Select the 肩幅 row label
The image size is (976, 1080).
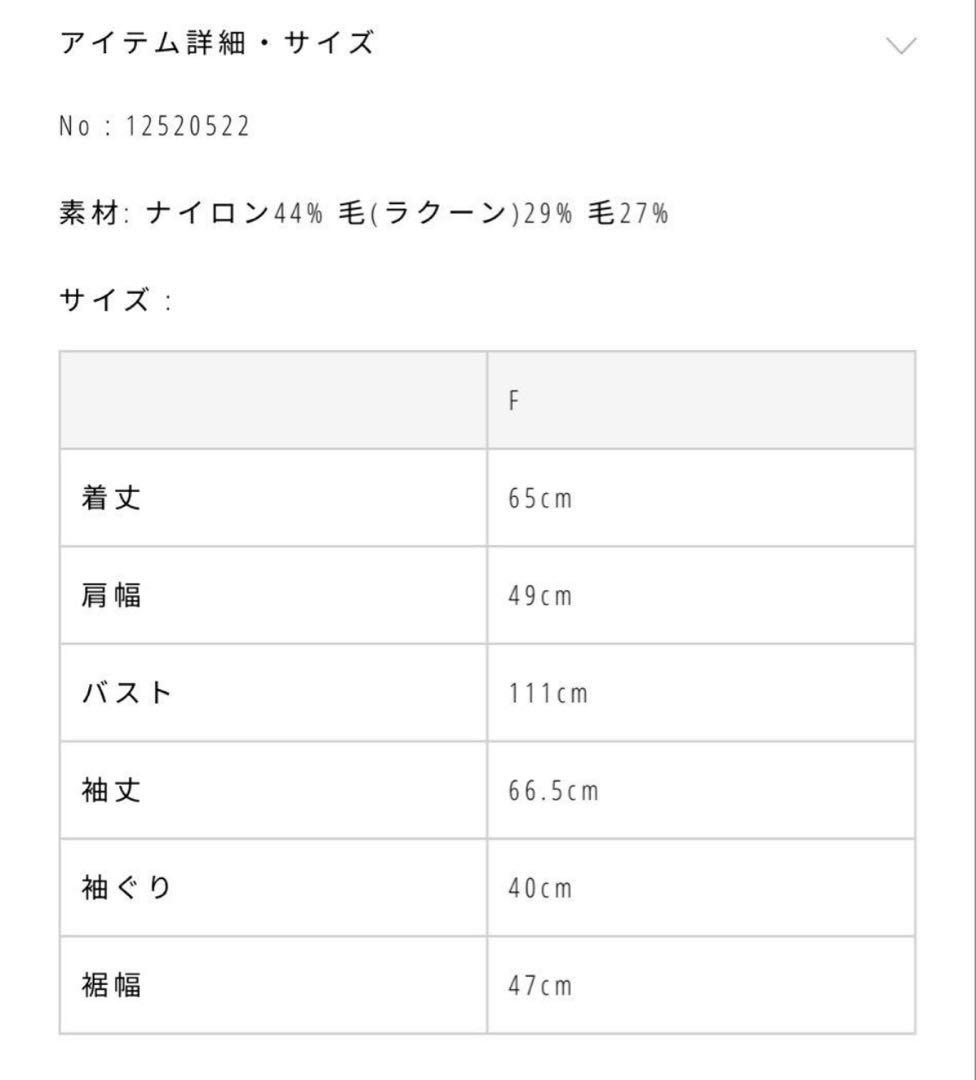[x=111, y=596]
